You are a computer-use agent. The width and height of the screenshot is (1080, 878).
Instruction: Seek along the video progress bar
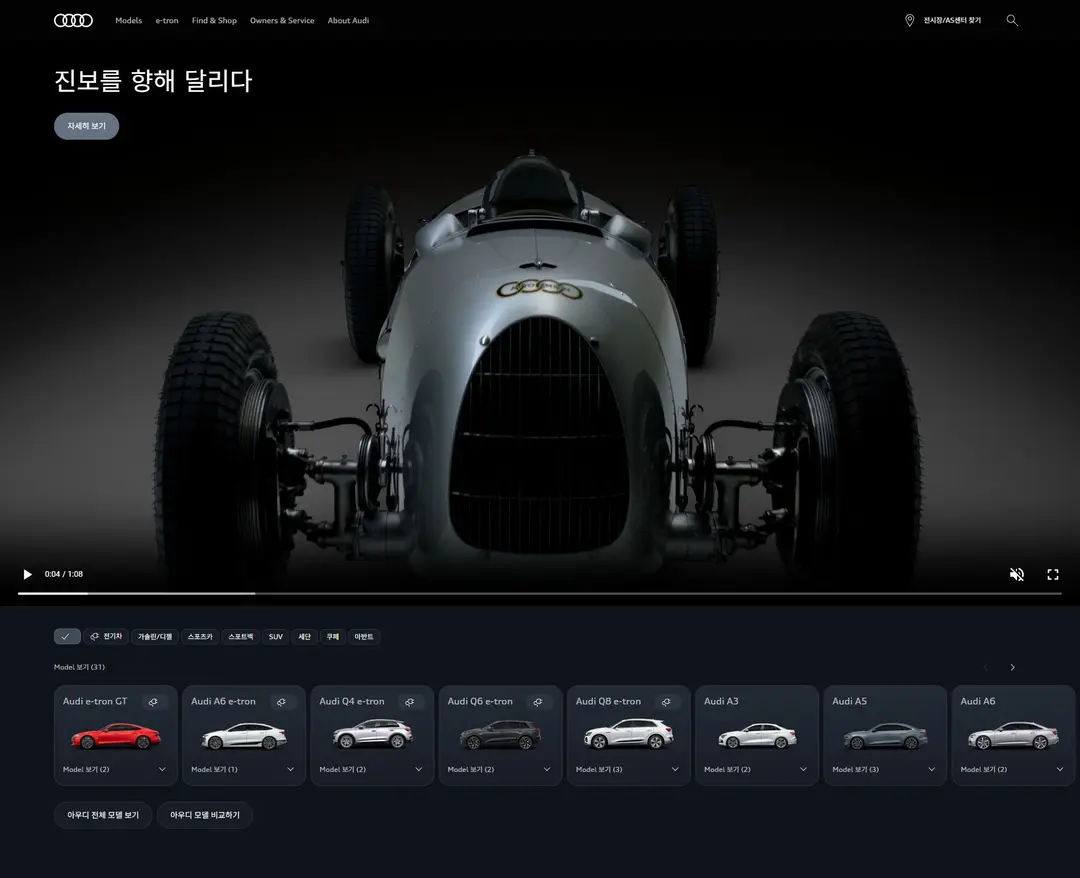pos(539,593)
